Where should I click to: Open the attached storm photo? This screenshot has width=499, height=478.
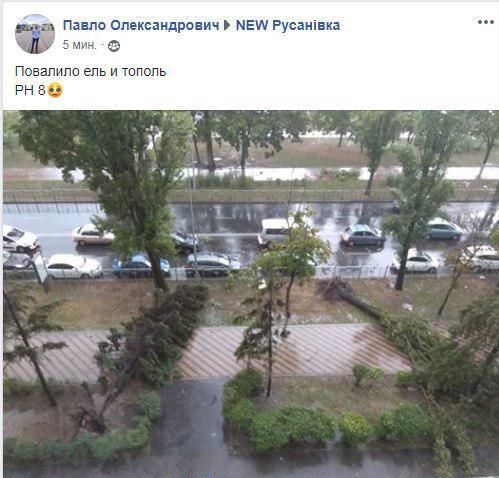pyautogui.click(x=251, y=294)
